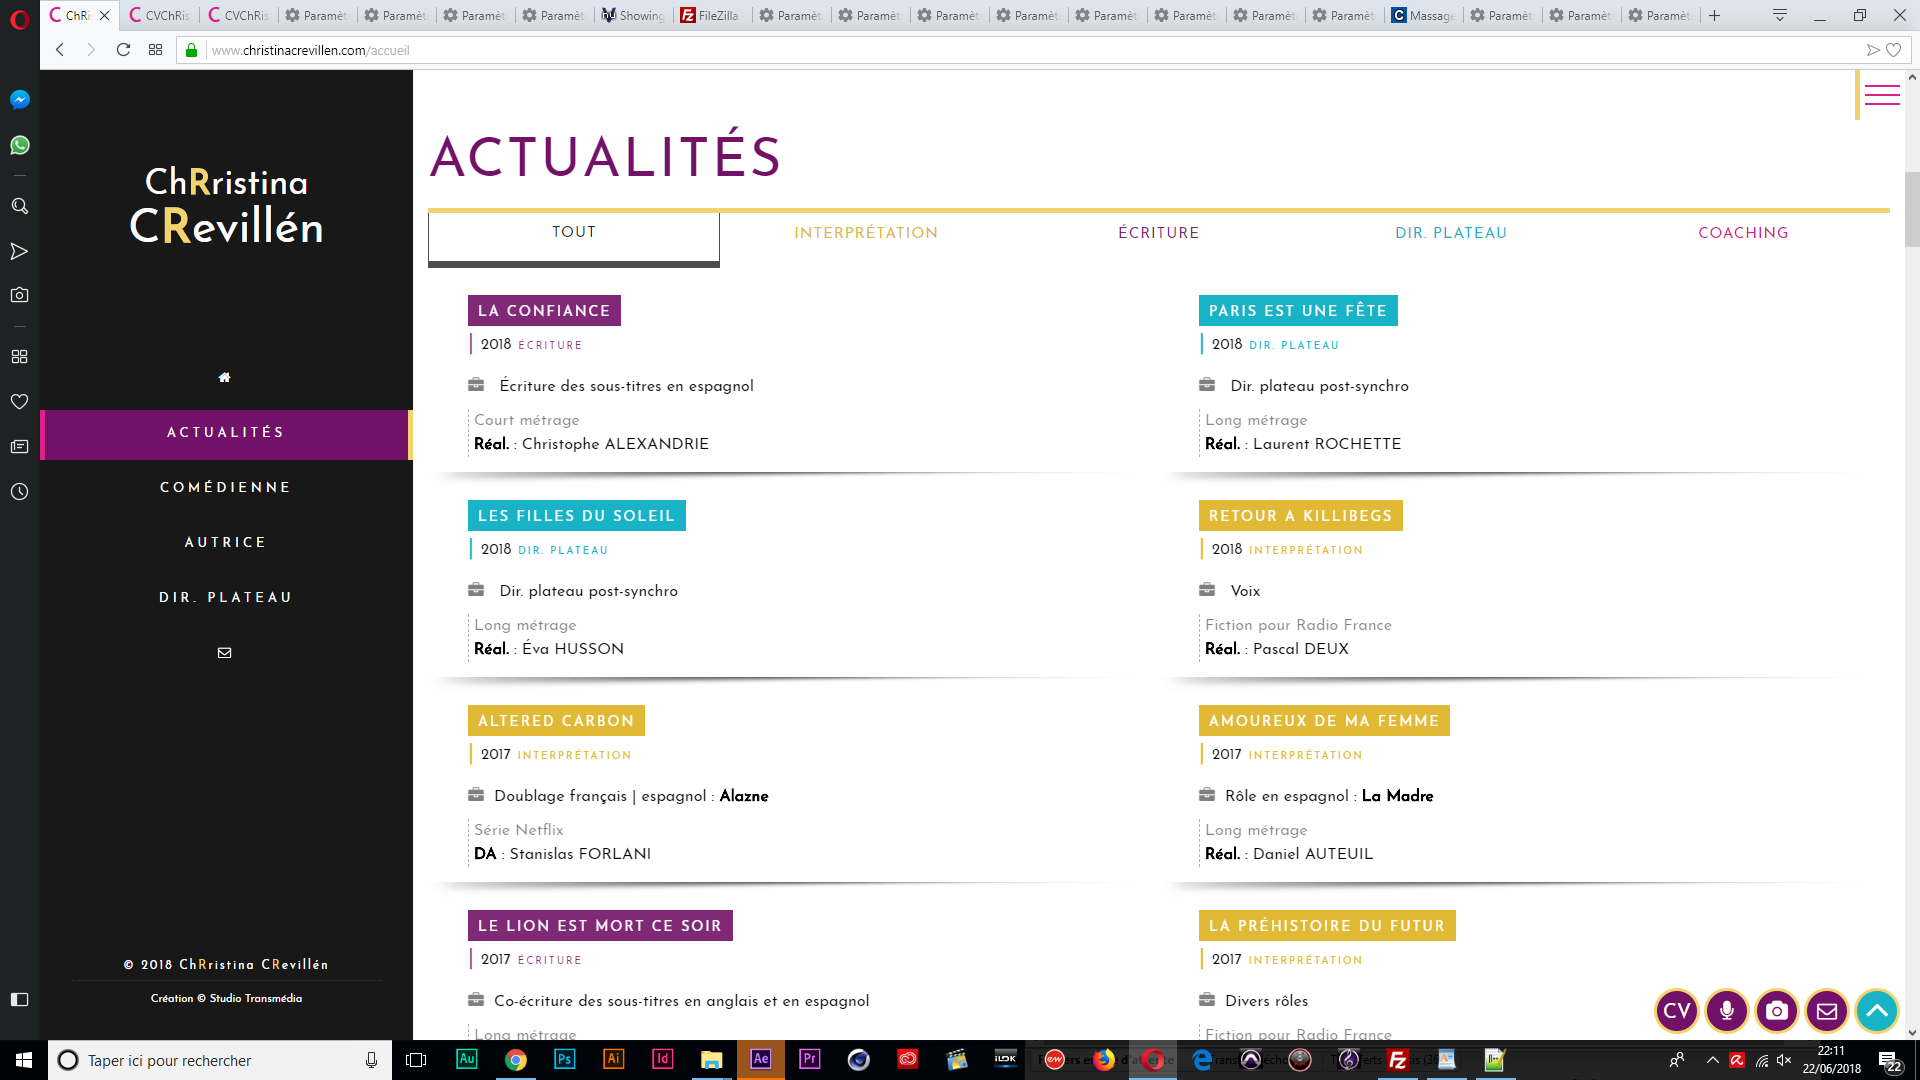Screen dimensions: 1920x1080
Task: Open the hamburger menu at top right
Action: 1882,95
